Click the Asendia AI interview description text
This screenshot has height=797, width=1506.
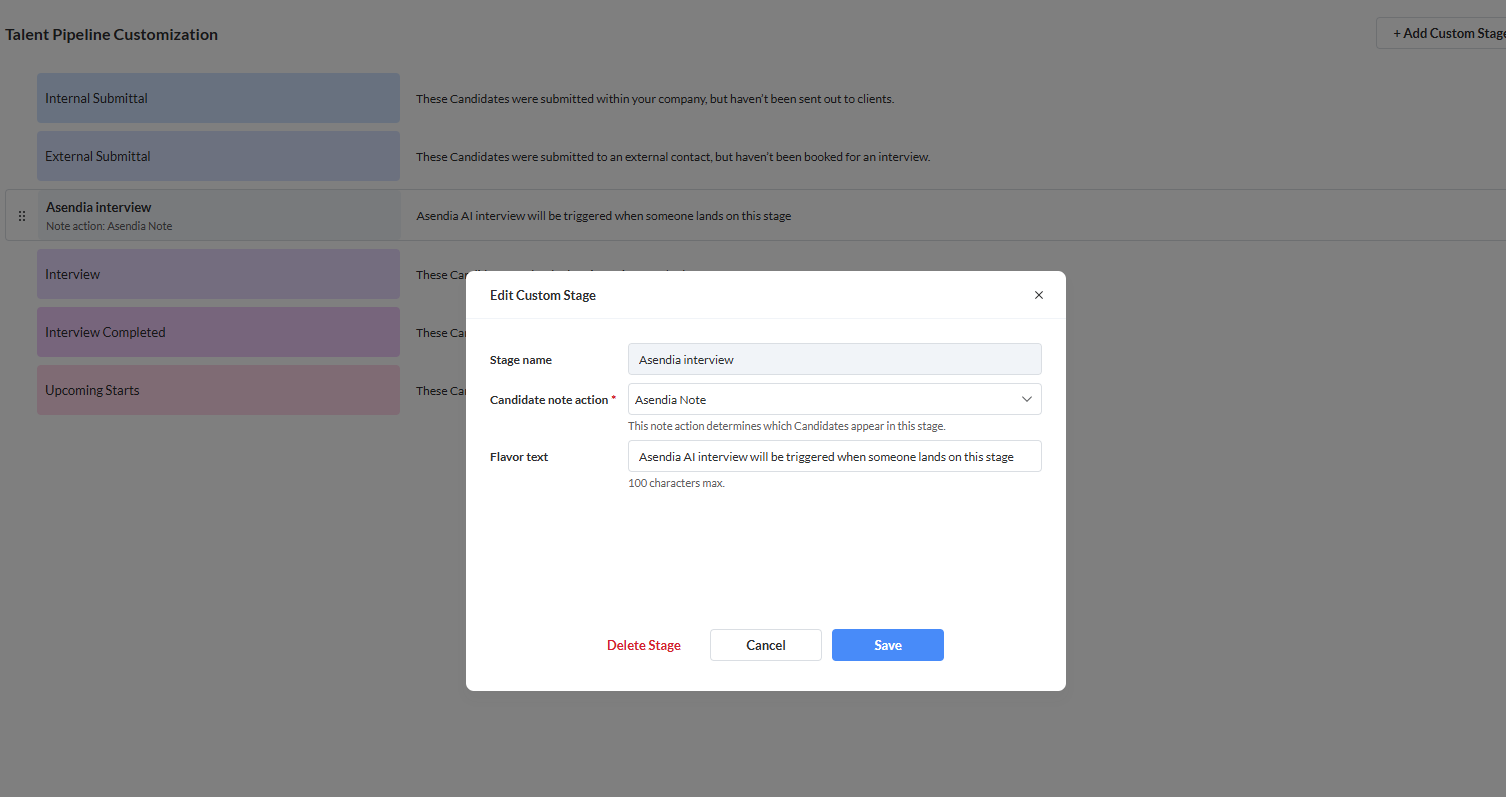[603, 216]
